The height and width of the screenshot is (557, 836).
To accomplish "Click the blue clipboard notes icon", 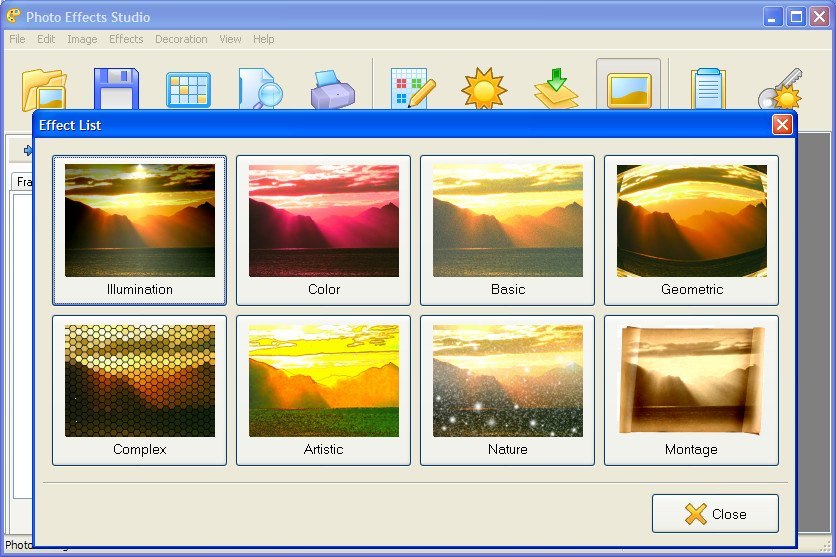I will (x=708, y=88).
